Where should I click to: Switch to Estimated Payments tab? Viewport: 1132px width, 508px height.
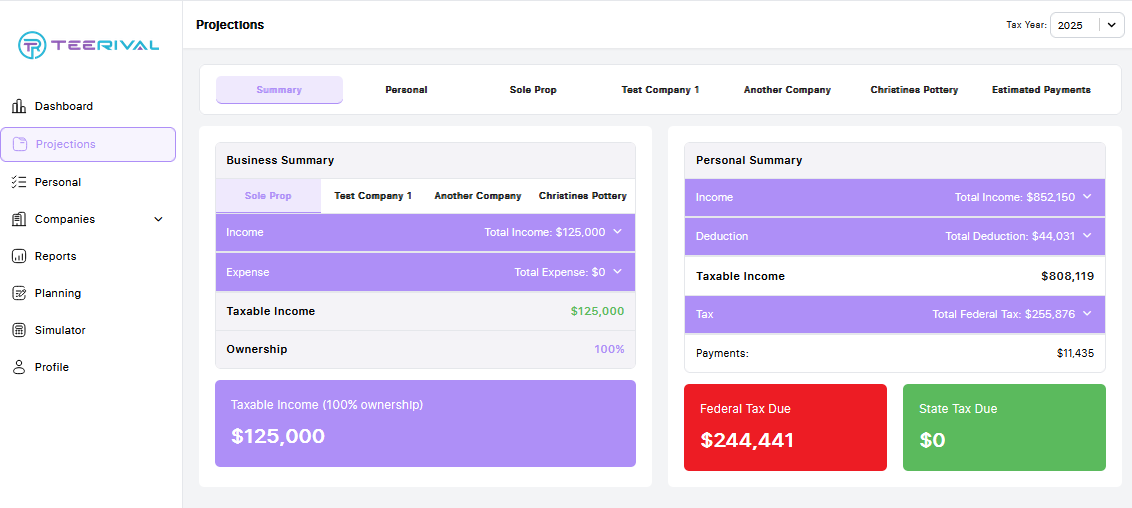(x=1041, y=90)
